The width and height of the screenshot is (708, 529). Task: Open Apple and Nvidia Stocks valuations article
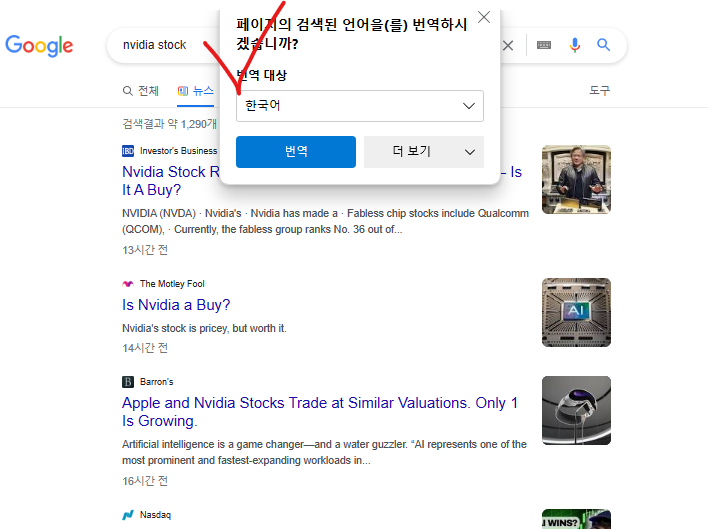tap(320, 411)
